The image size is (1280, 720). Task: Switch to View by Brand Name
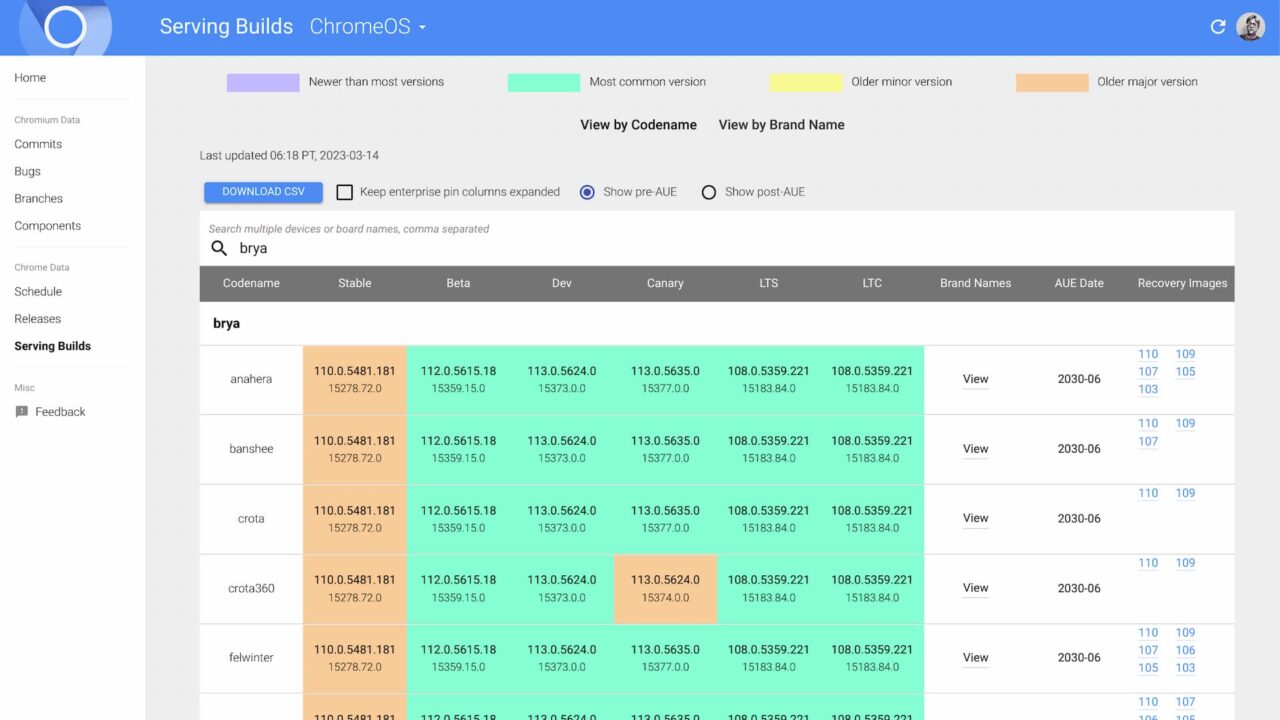[781, 125]
